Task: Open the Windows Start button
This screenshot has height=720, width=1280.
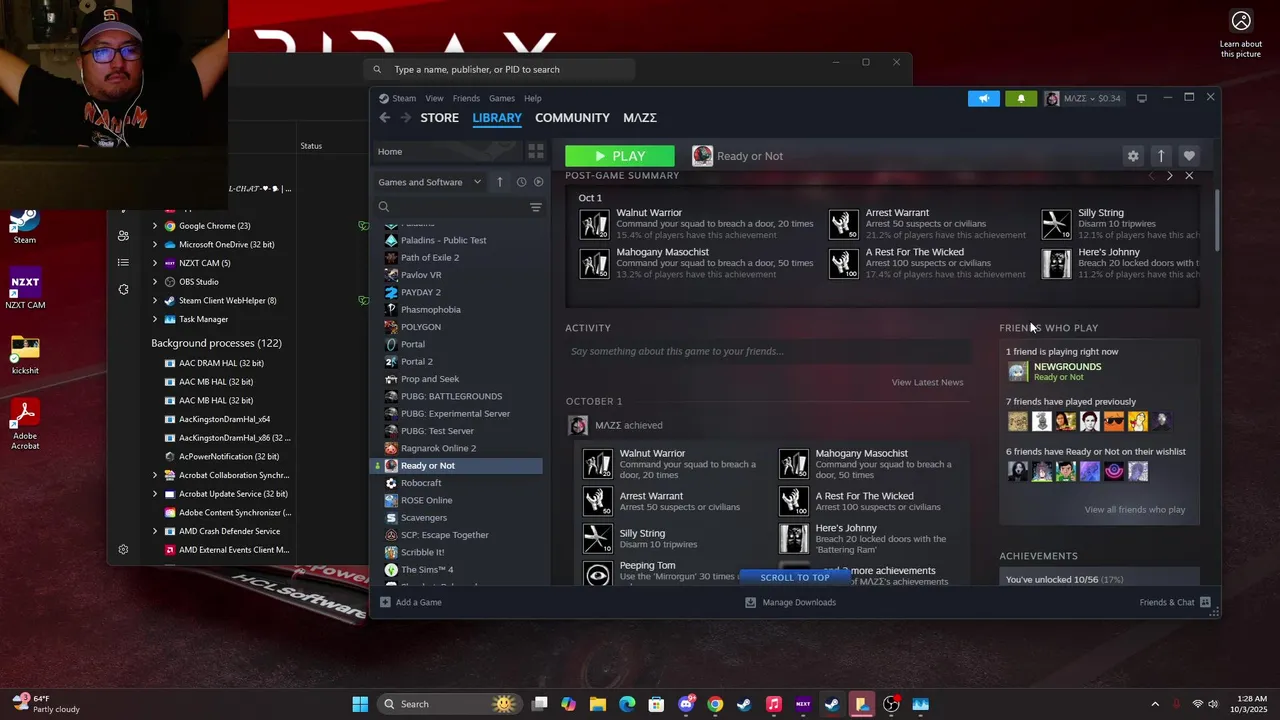Action: pyautogui.click(x=360, y=704)
